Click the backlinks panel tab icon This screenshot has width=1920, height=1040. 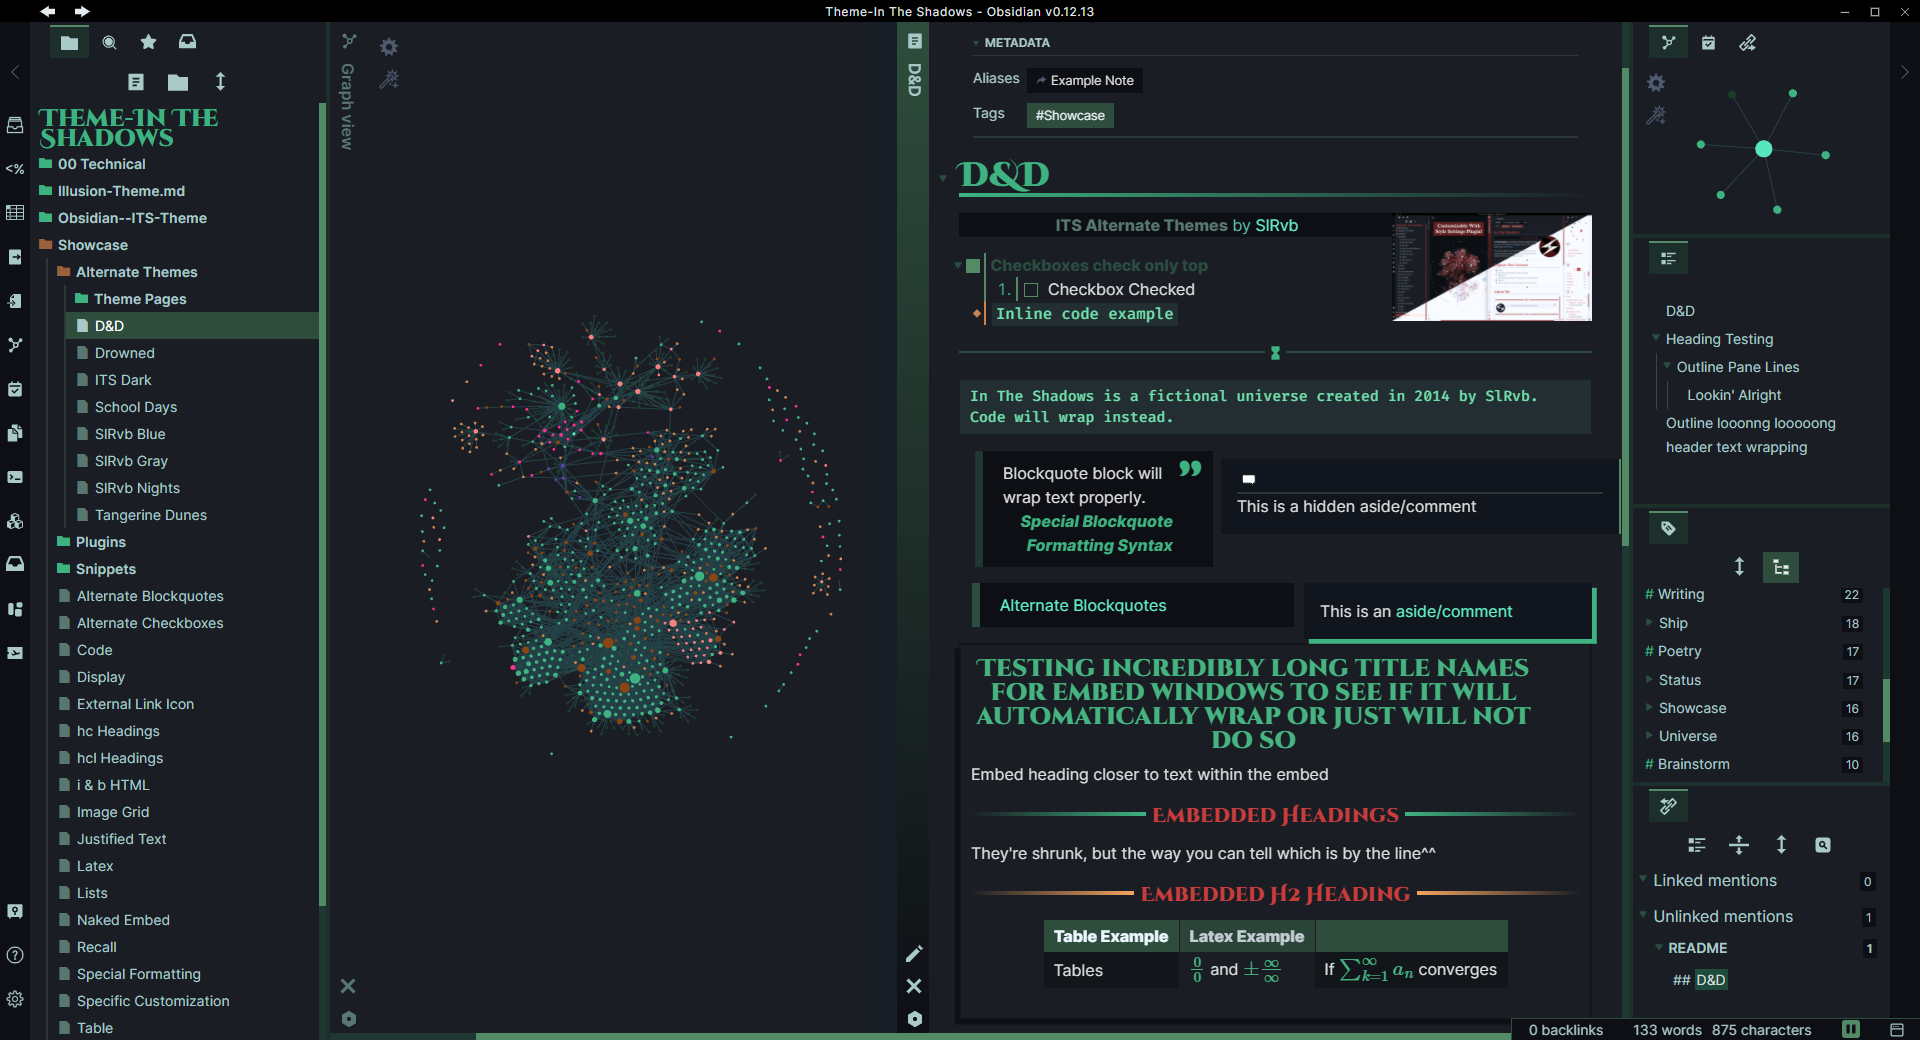click(1668, 805)
